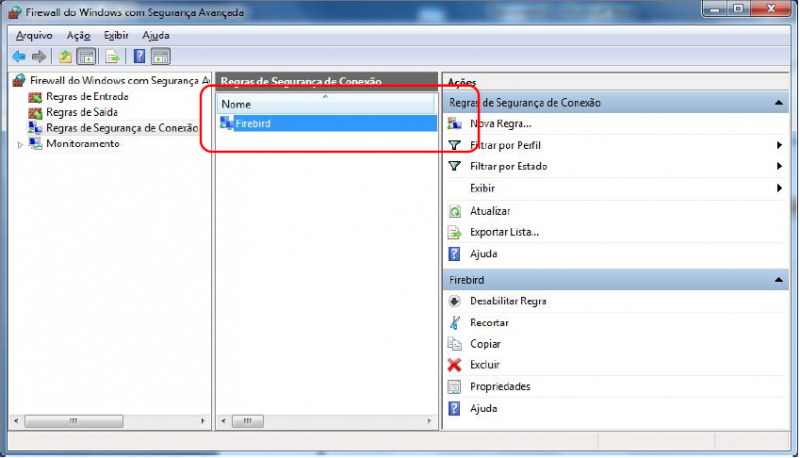Click the Forward arrow toolbar icon
The height and width of the screenshot is (458, 800).
(39, 57)
